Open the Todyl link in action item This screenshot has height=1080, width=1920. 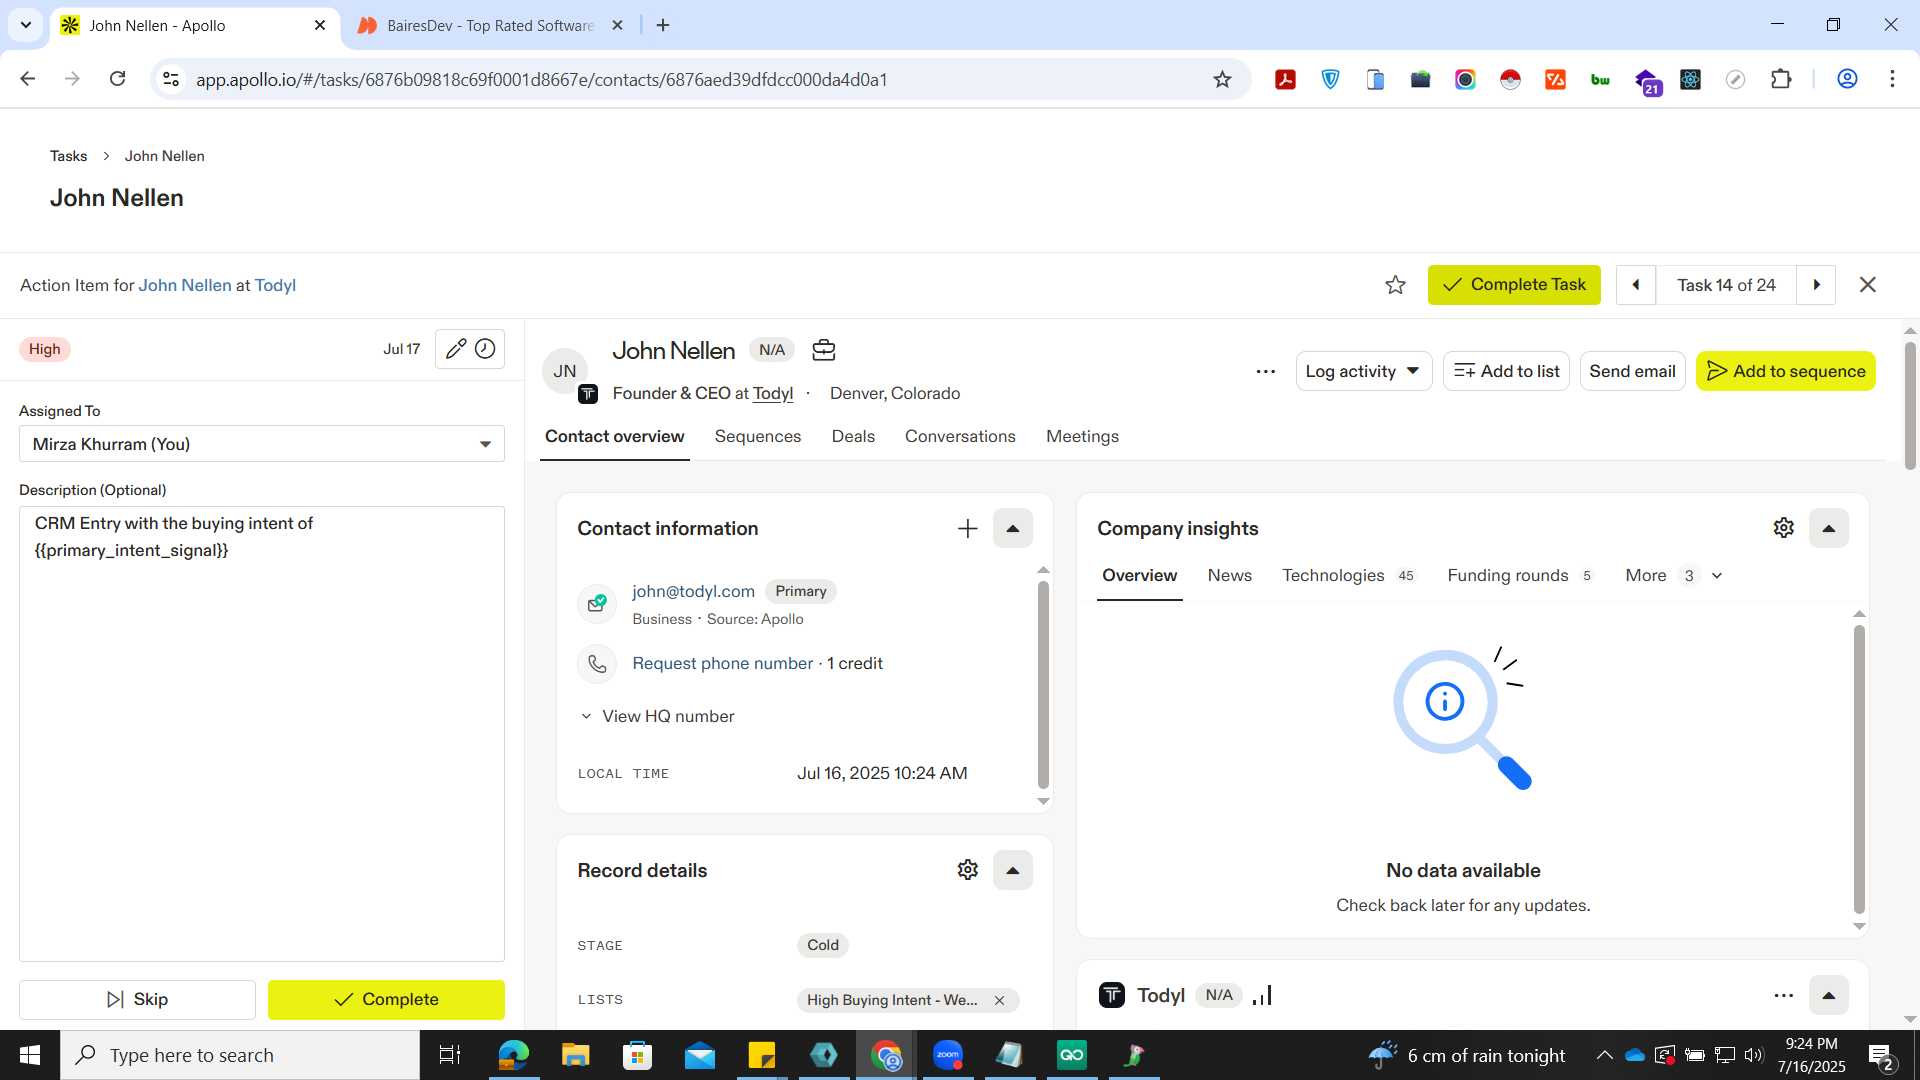tap(275, 286)
